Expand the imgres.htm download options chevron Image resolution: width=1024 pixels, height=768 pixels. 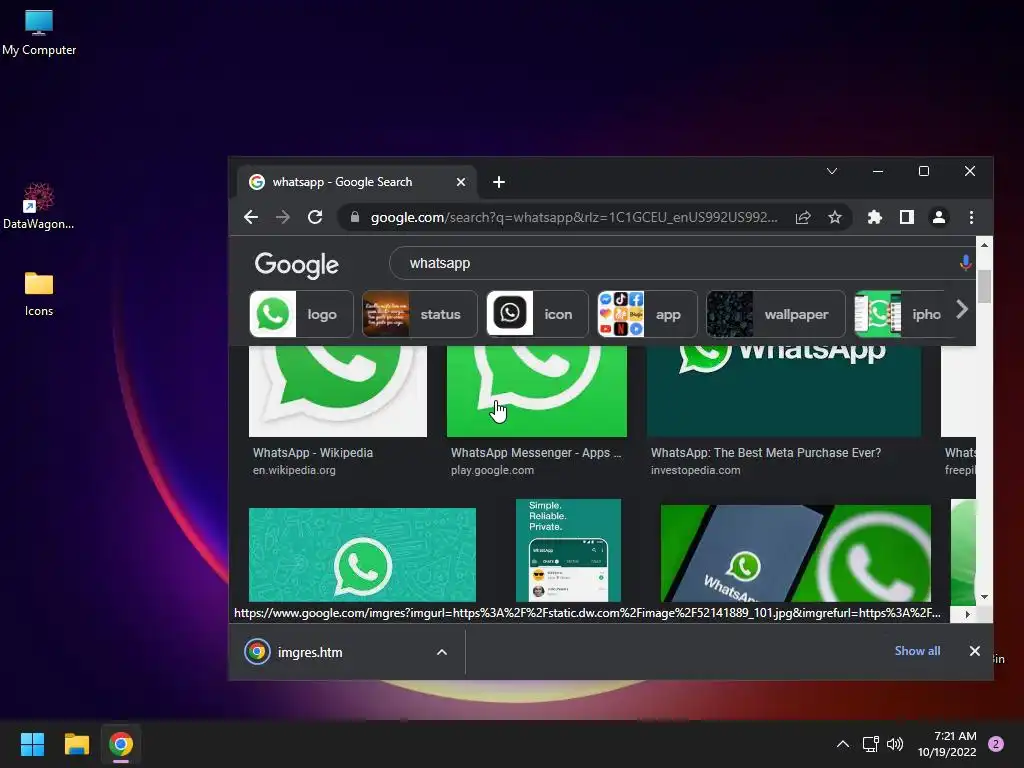pyautogui.click(x=442, y=652)
